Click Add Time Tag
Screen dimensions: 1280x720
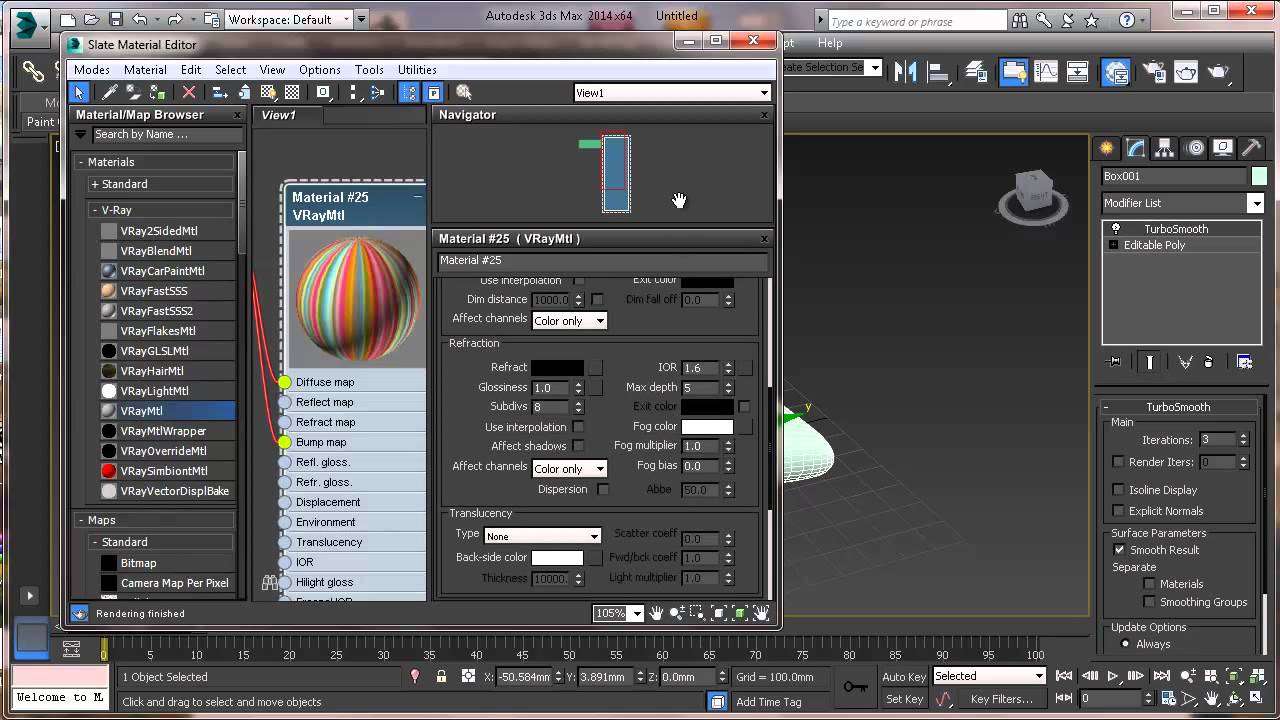click(x=769, y=702)
